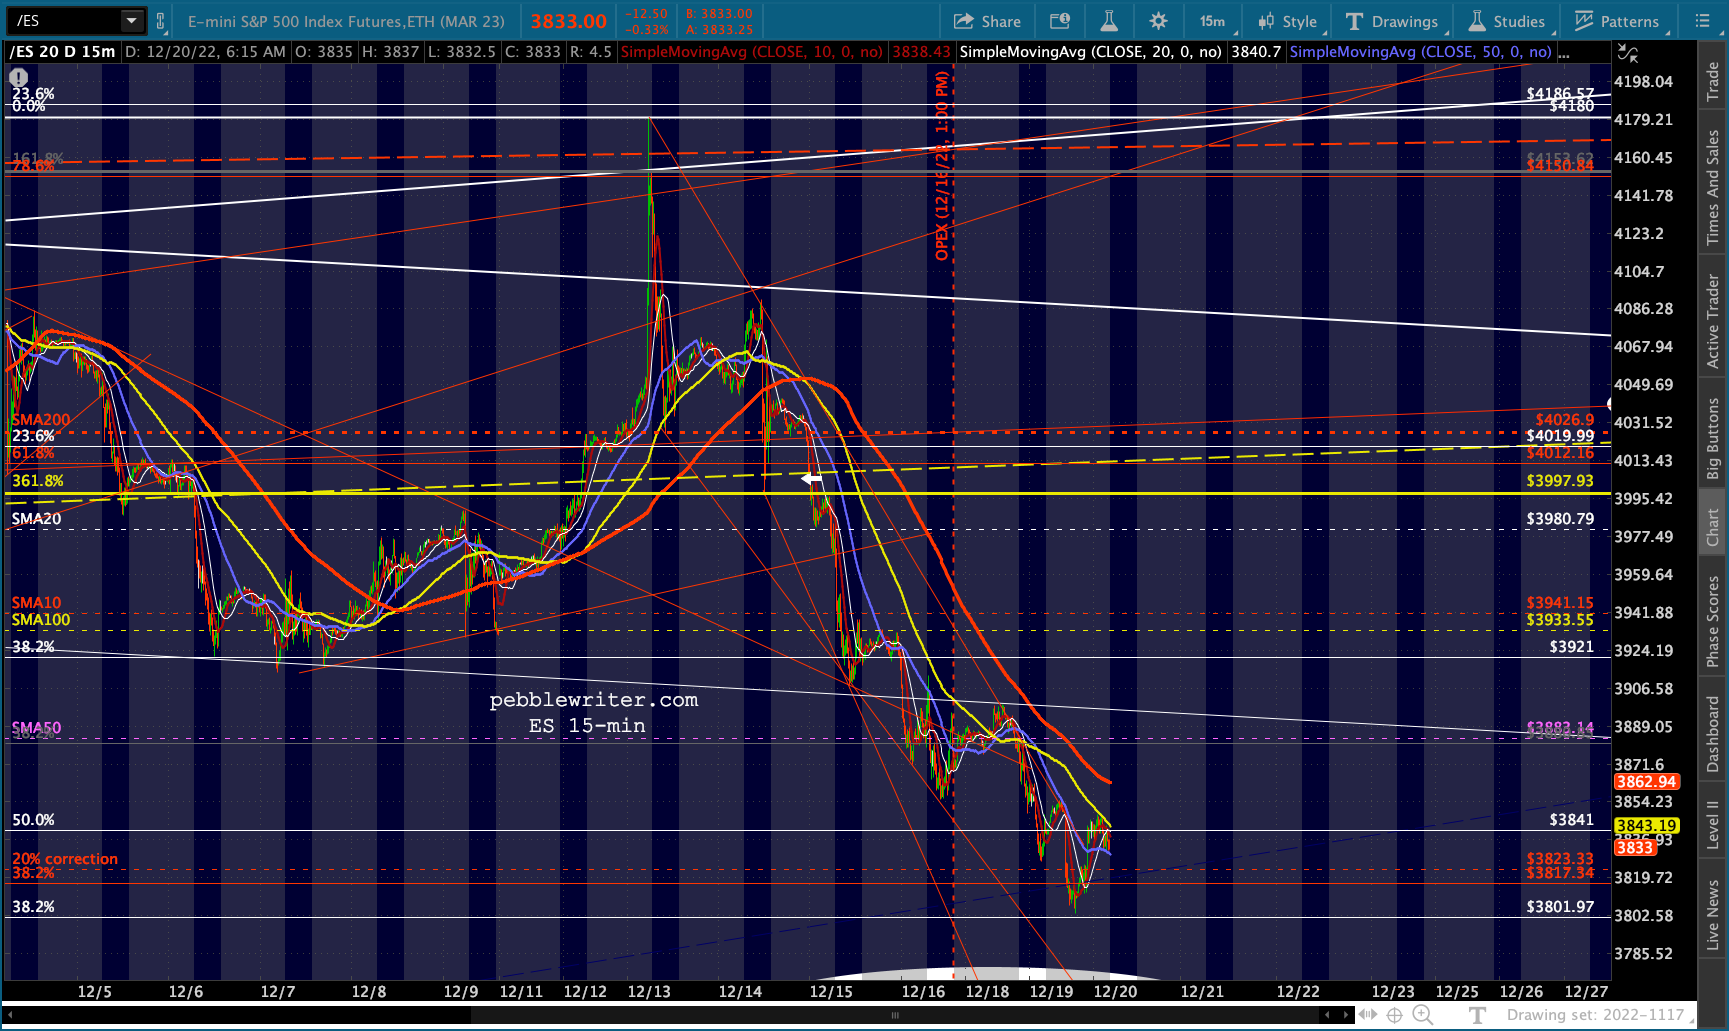Open the flask thinkScript icon
The height and width of the screenshot is (1031, 1729).
tap(1109, 21)
